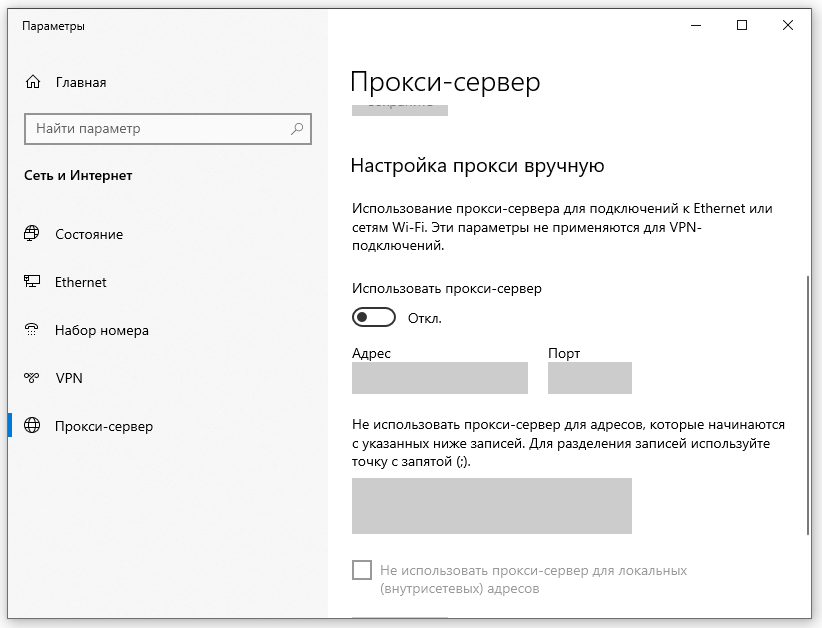Check Не использовать прокси для локальных адресов

[x=360, y=571]
